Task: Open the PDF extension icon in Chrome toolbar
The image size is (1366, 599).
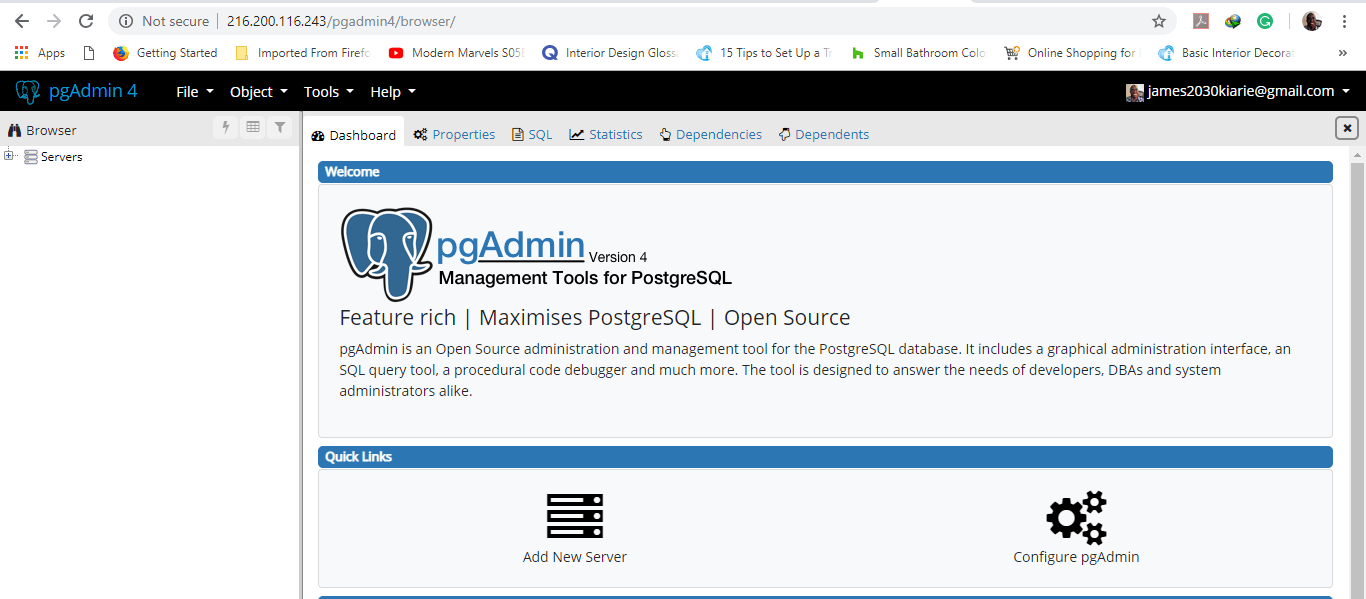Action: pyautogui.click(x=1201, y=21)
